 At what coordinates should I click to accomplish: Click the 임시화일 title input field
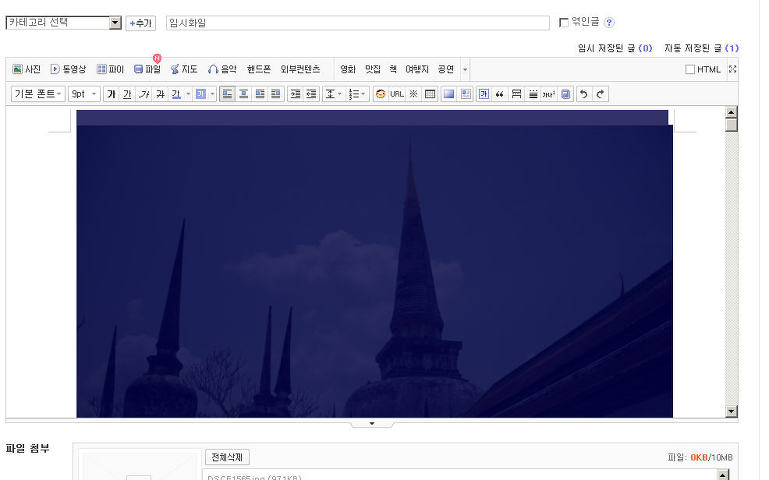(358, 23)
